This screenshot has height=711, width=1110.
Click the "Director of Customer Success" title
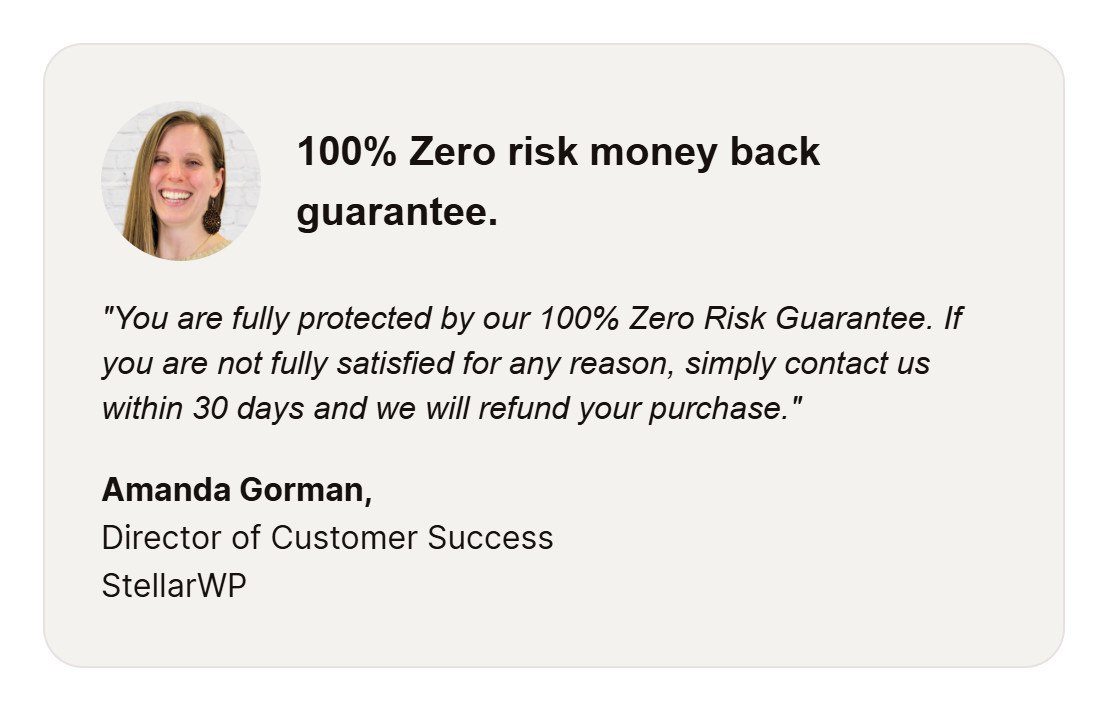pyautogui.click(x=327, y=538)
